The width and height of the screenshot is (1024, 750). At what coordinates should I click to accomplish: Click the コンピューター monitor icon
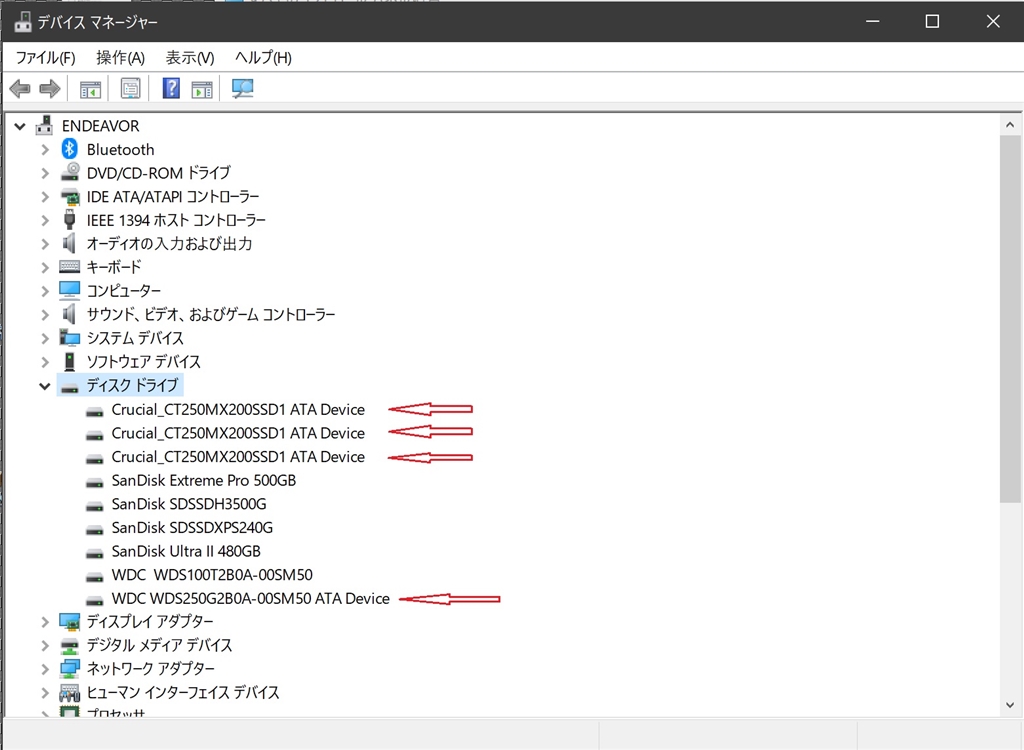70,290
